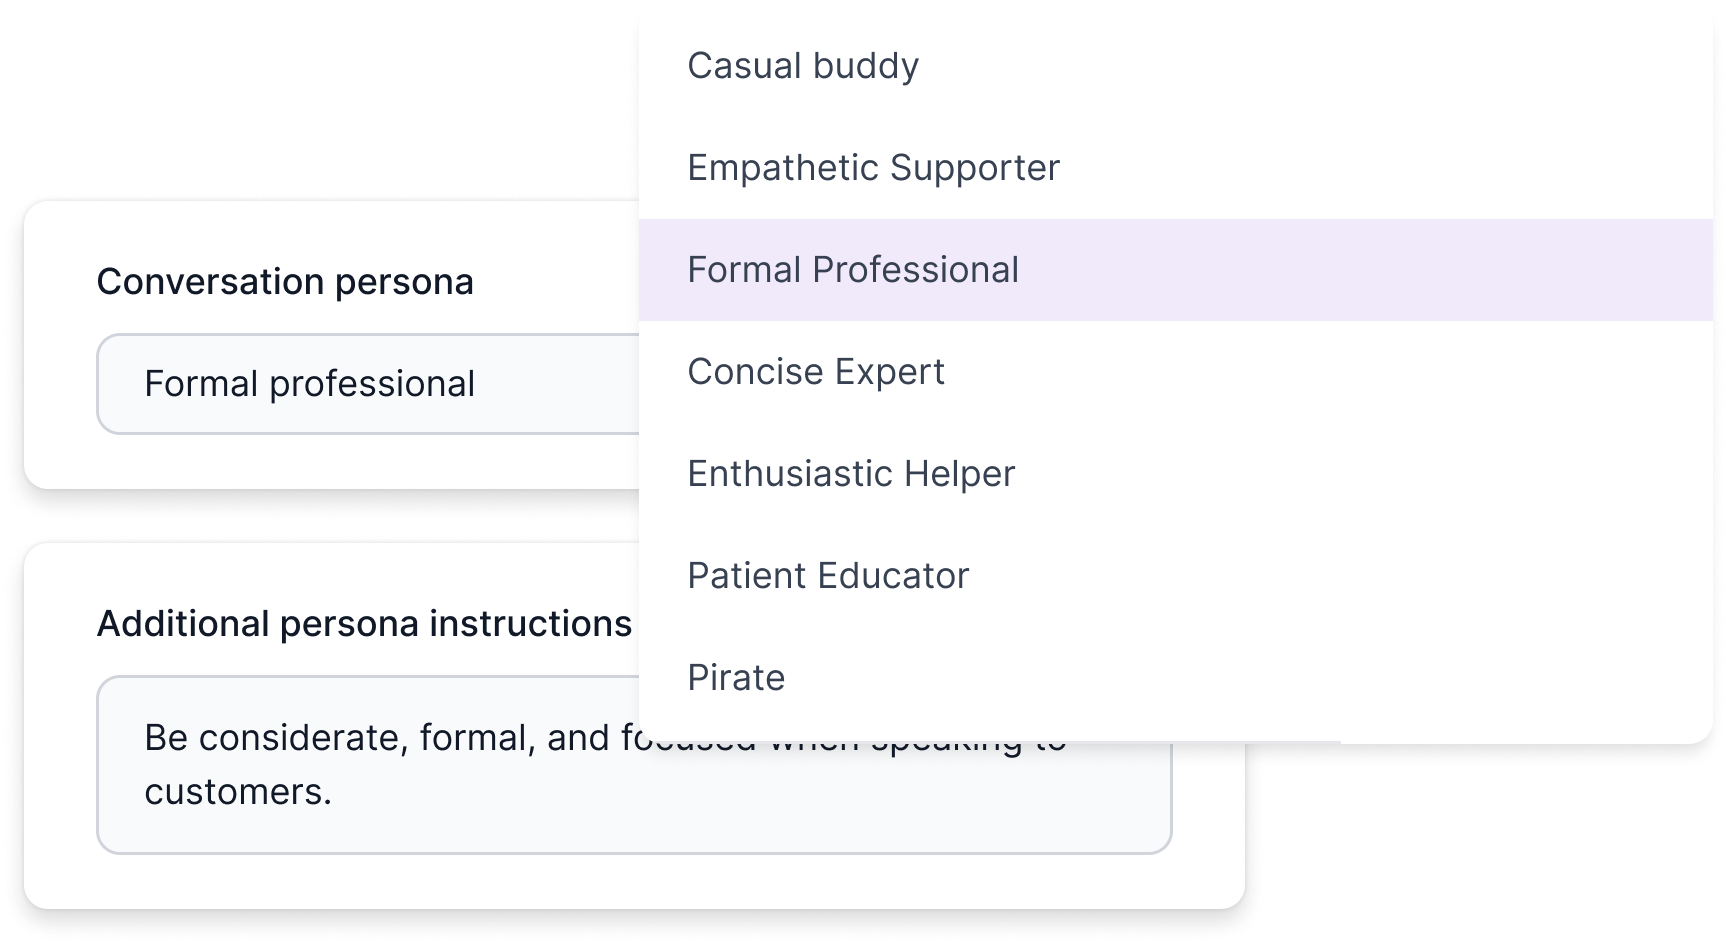Pick the Pirate persona option
This screenshot has height=945, width=1728.
coord(736,678)
